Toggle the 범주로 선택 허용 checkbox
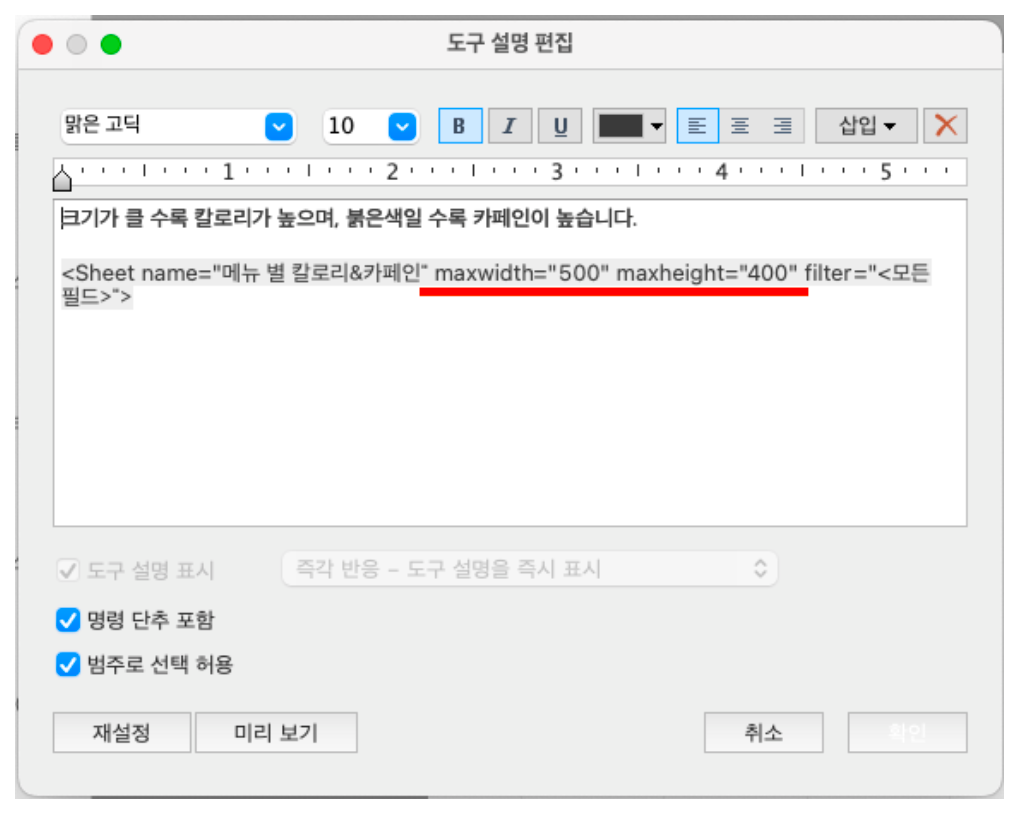1018x818 pixels. pos(68,664)
